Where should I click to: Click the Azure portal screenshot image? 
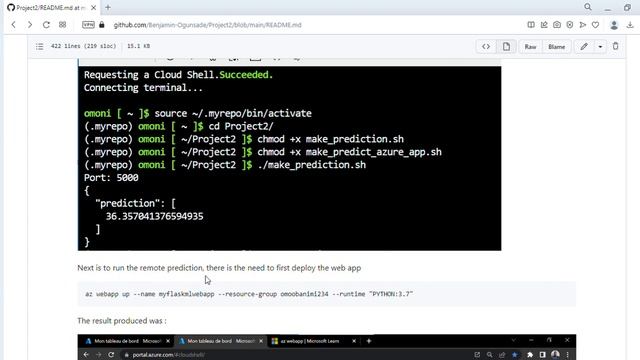[327, 347]
